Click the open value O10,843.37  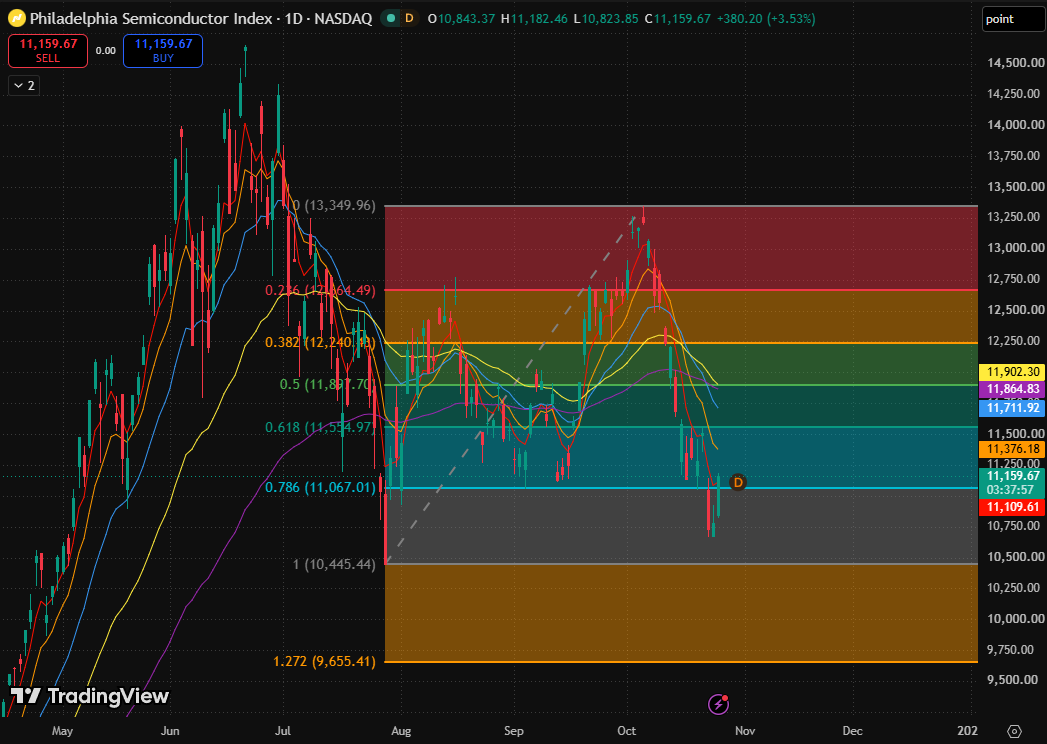point(461,19)
